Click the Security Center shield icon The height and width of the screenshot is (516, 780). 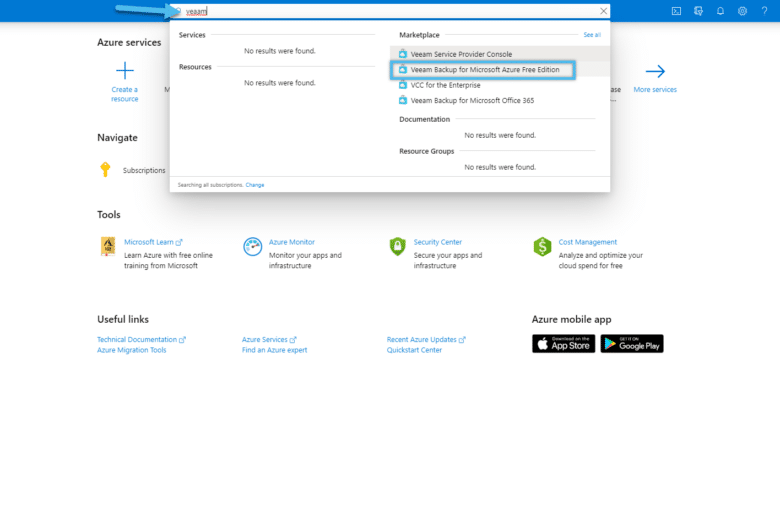(397, 246)
